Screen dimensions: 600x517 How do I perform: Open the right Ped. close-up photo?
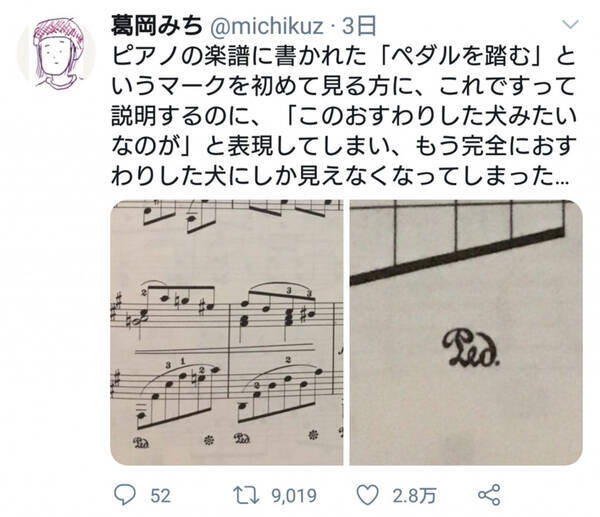click(x=465, y=332)
